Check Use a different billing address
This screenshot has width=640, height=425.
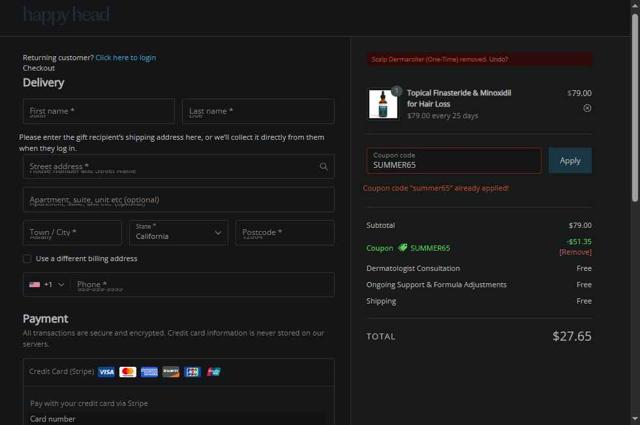point(27,259)
